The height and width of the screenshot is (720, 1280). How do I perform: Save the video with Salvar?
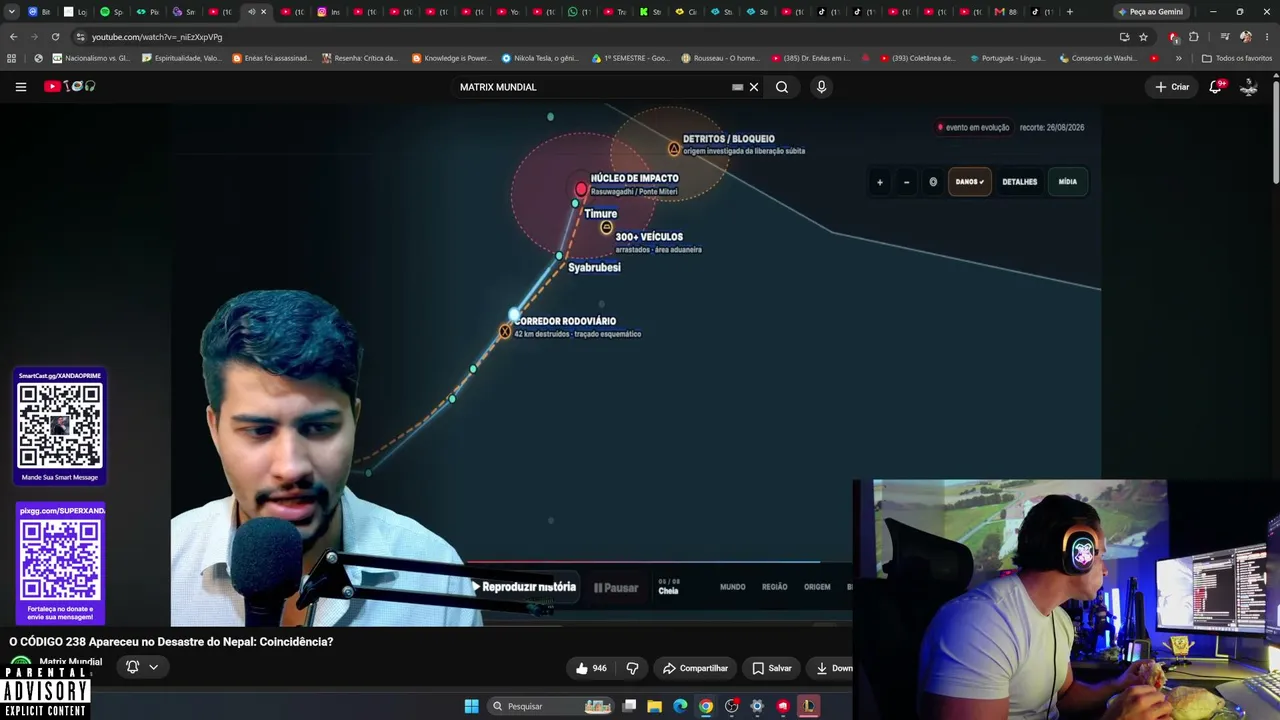pos(771,668)
